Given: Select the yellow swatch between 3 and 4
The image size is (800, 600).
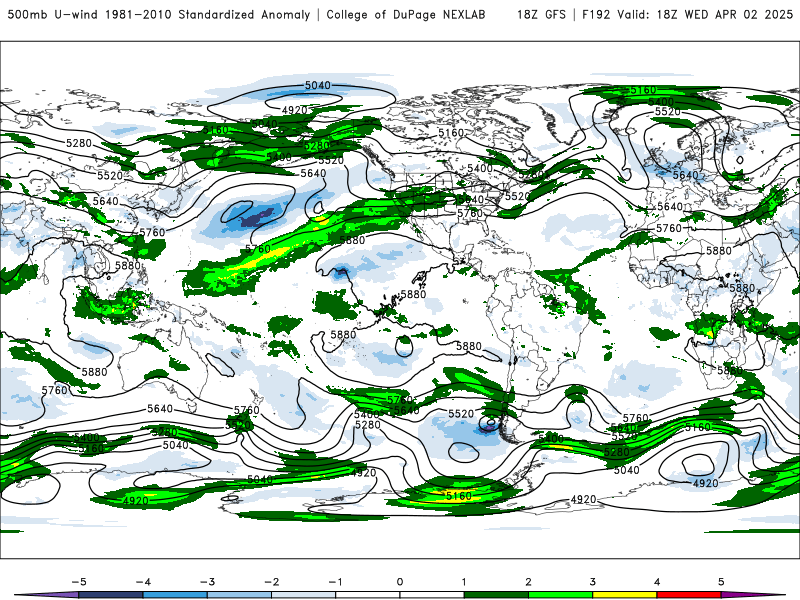Looking at the screenshot, I should pos(624,595).
